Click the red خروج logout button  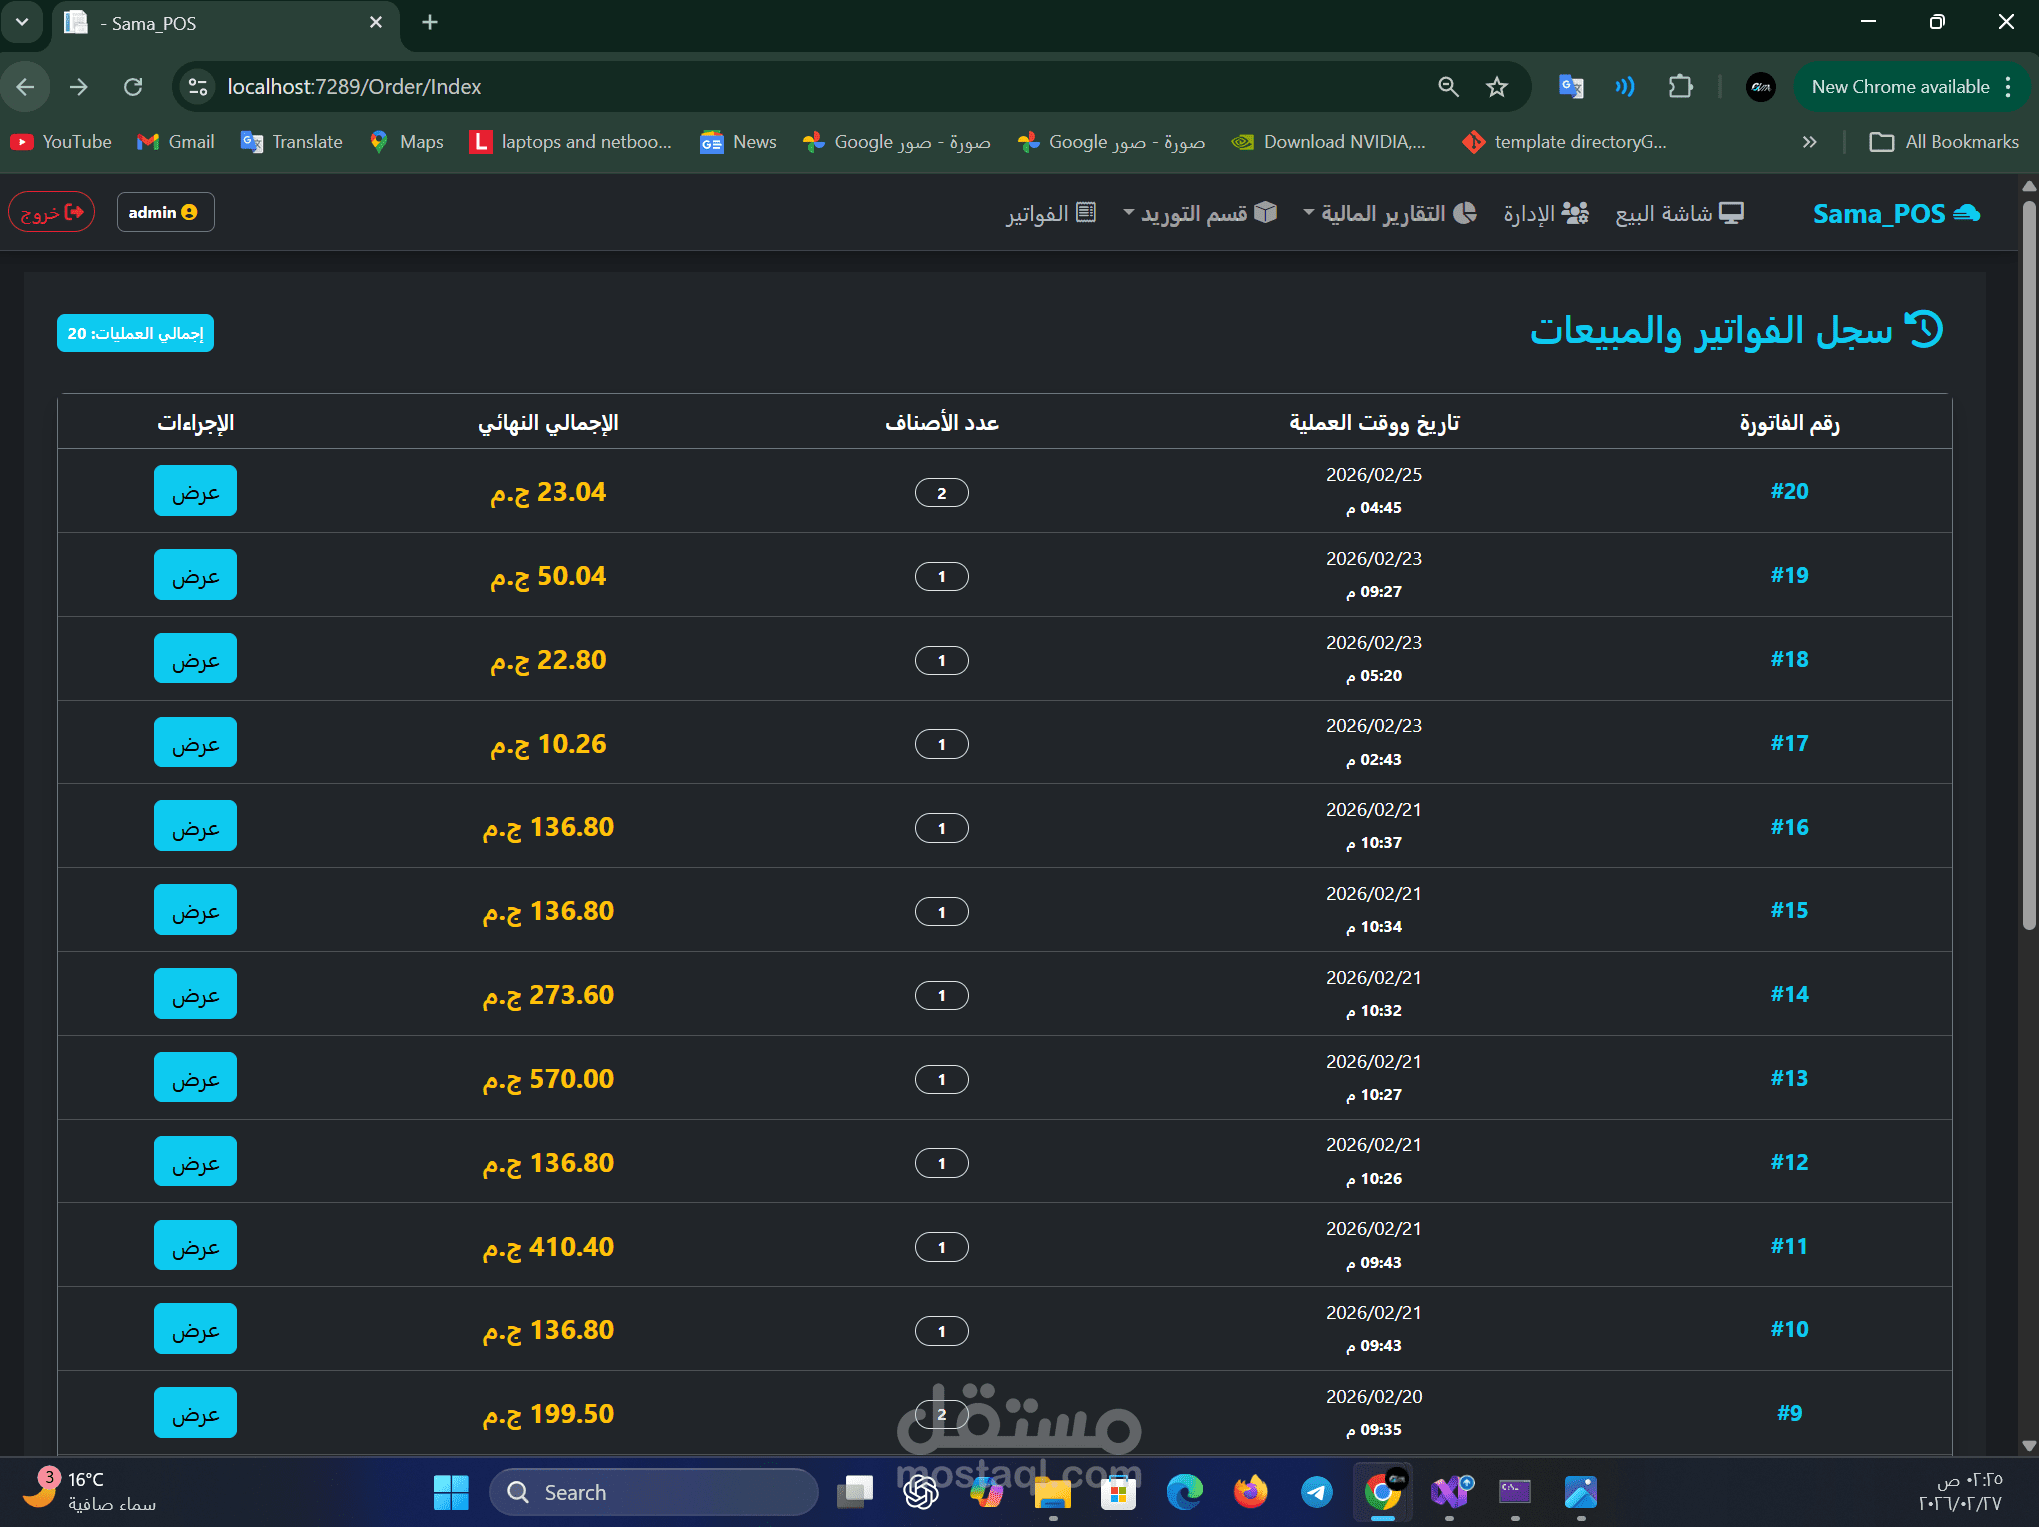(x=52, y=212)
